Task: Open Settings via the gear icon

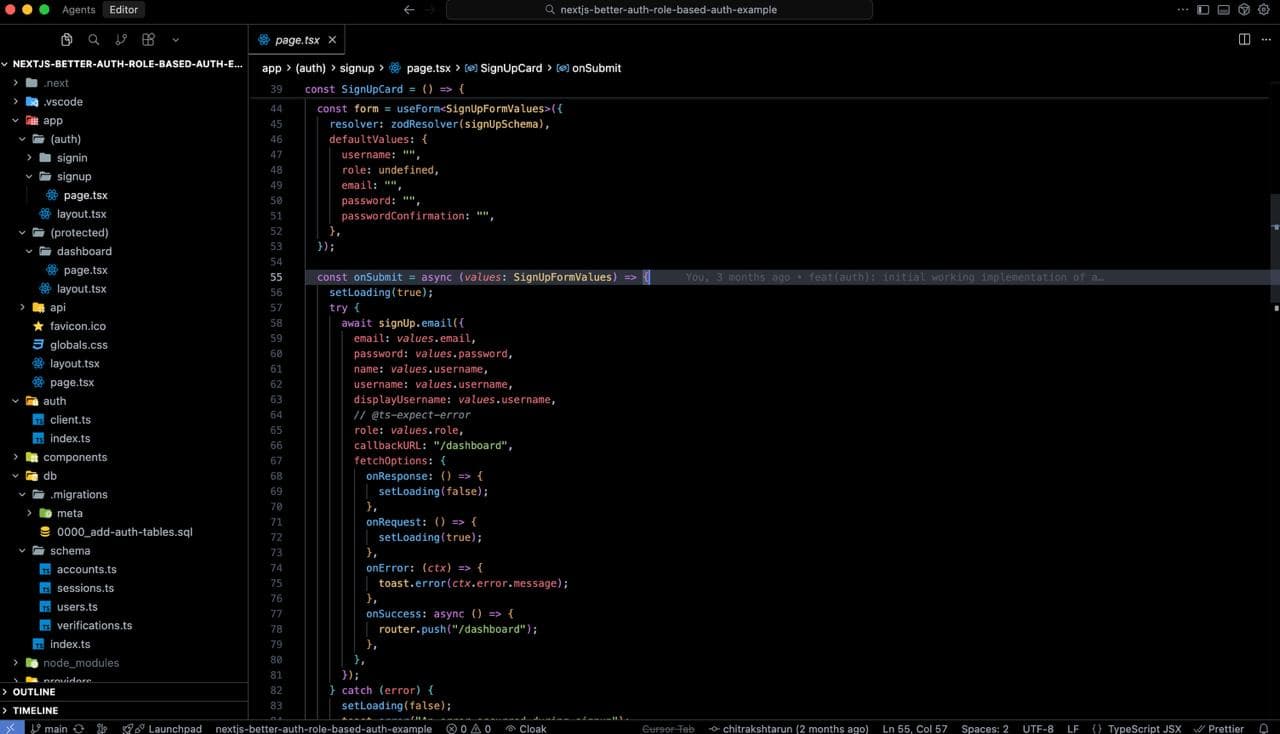Action: coord(1263,9)
